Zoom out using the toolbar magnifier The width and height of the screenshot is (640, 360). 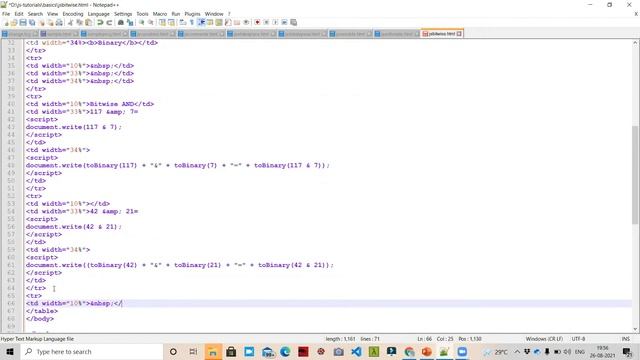pos(151,22)
